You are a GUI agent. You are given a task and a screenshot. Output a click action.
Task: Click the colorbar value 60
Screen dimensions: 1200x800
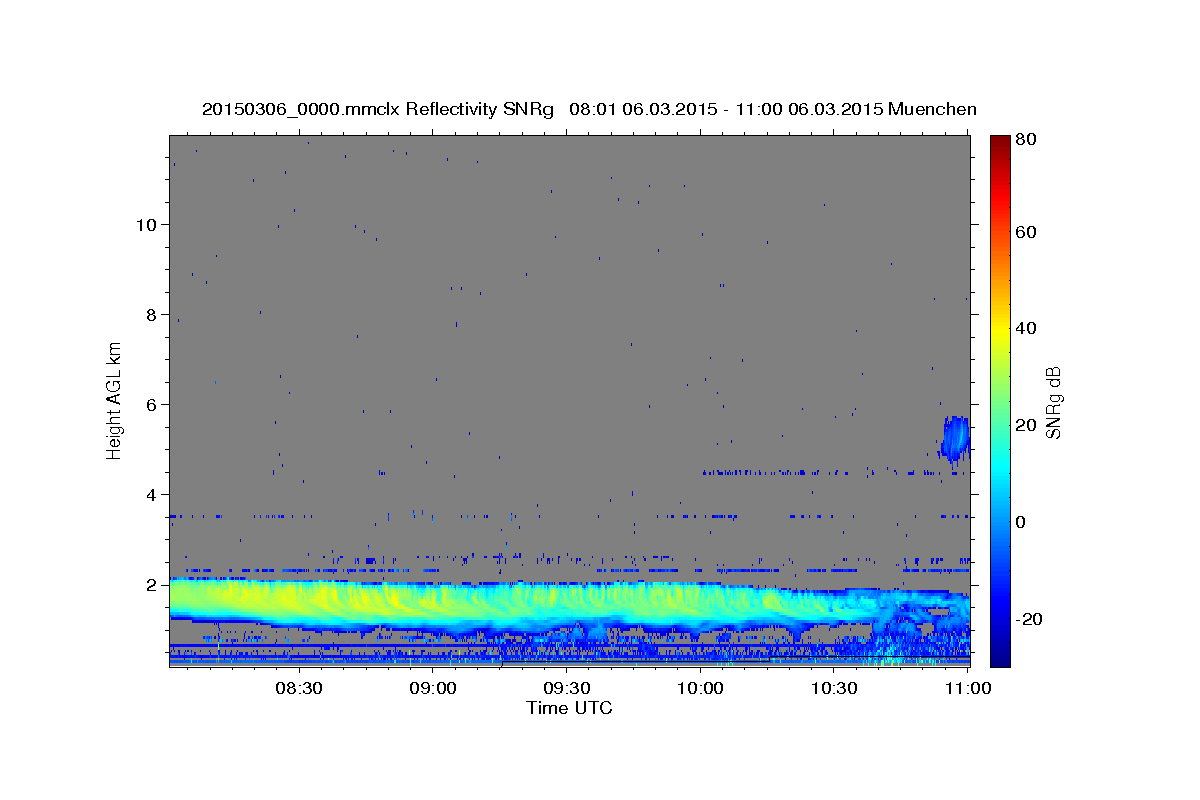1027,232
